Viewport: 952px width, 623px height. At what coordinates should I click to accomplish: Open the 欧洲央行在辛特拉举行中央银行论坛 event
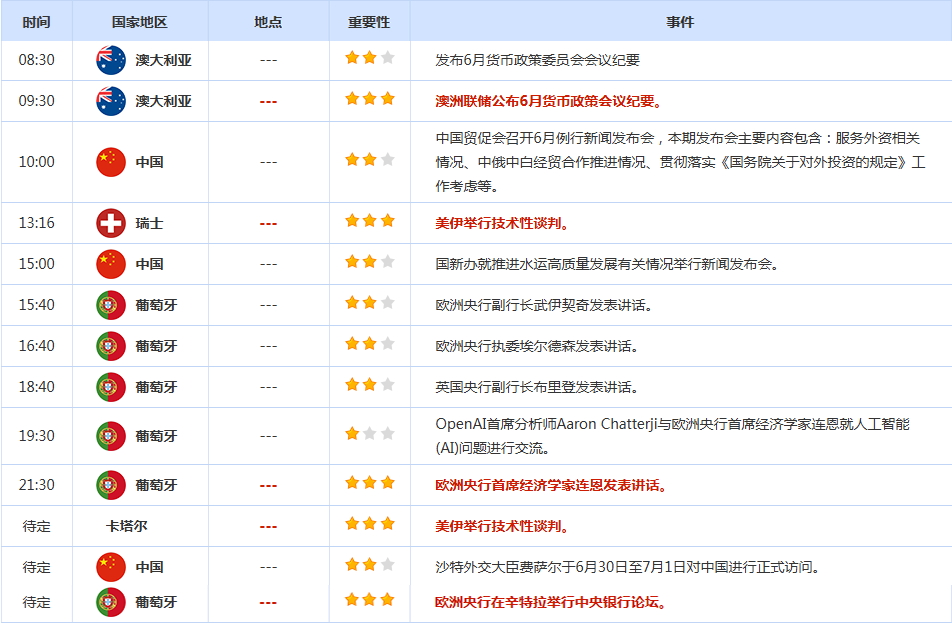551,602
